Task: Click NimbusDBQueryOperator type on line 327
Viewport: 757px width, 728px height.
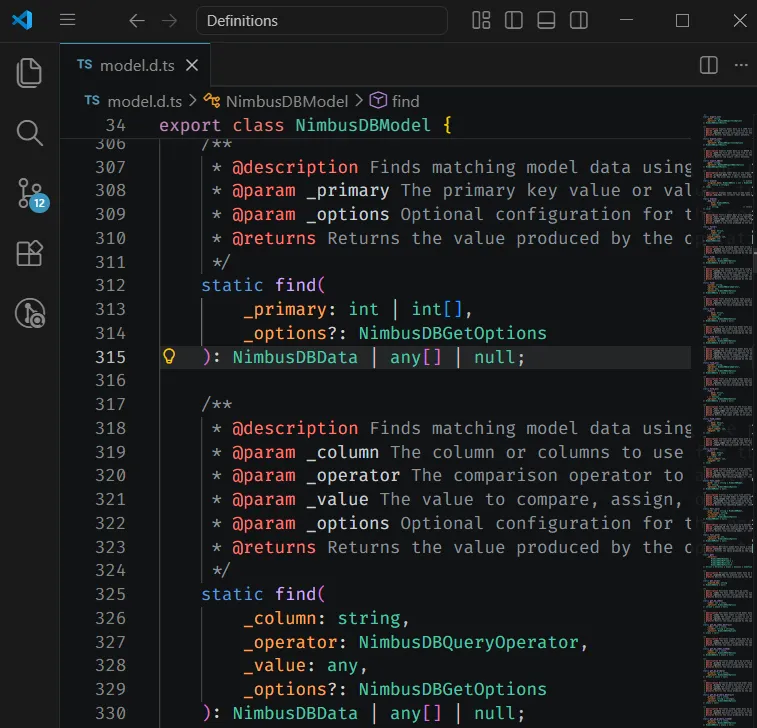Action: pos(468,642)
